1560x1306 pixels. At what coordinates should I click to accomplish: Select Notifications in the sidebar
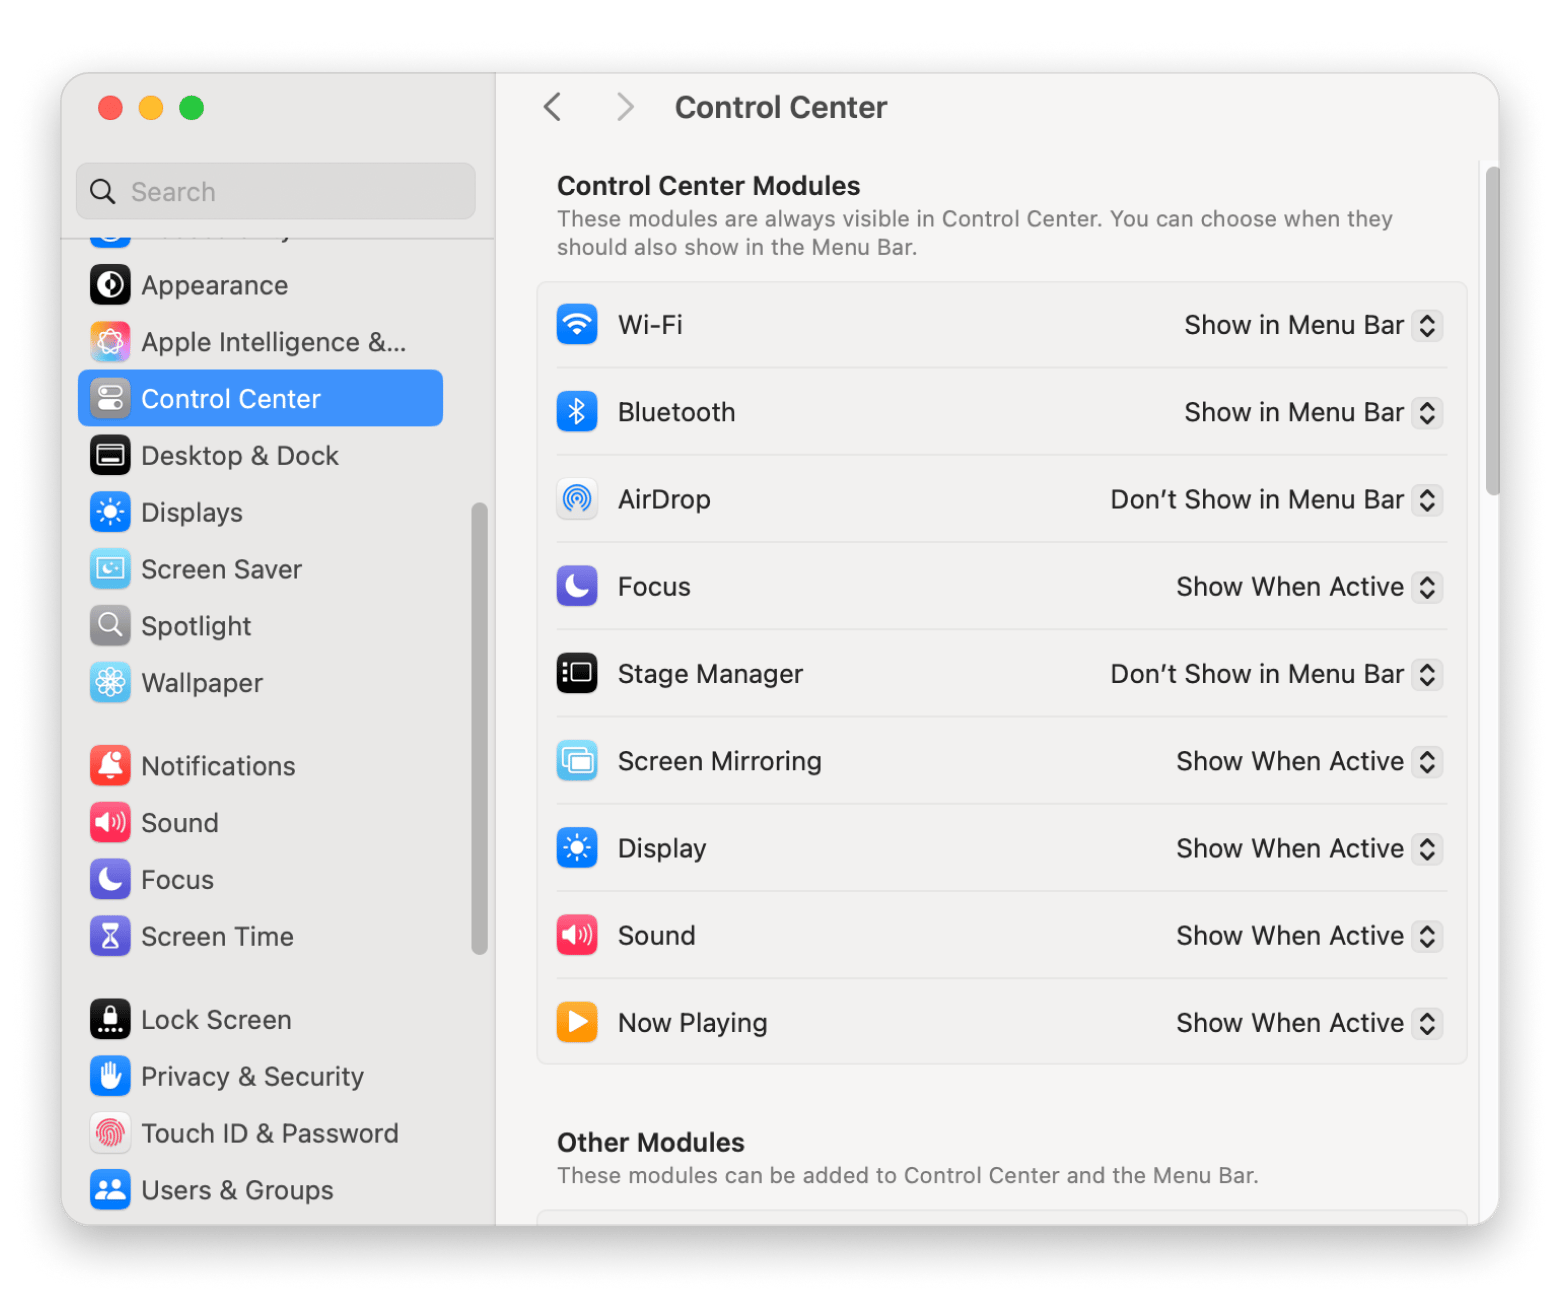[218, 766]
